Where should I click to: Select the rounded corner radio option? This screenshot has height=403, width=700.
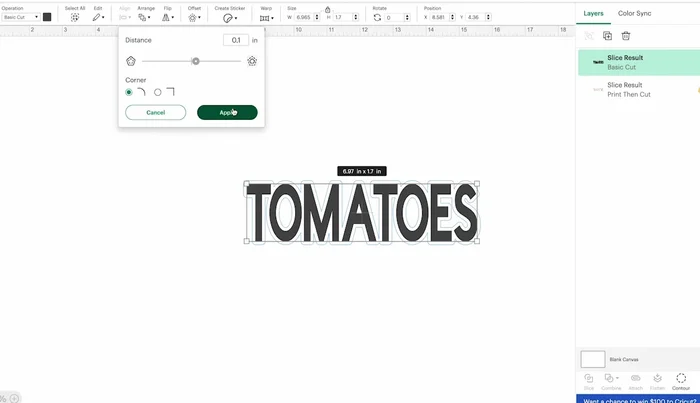[129, 92]
